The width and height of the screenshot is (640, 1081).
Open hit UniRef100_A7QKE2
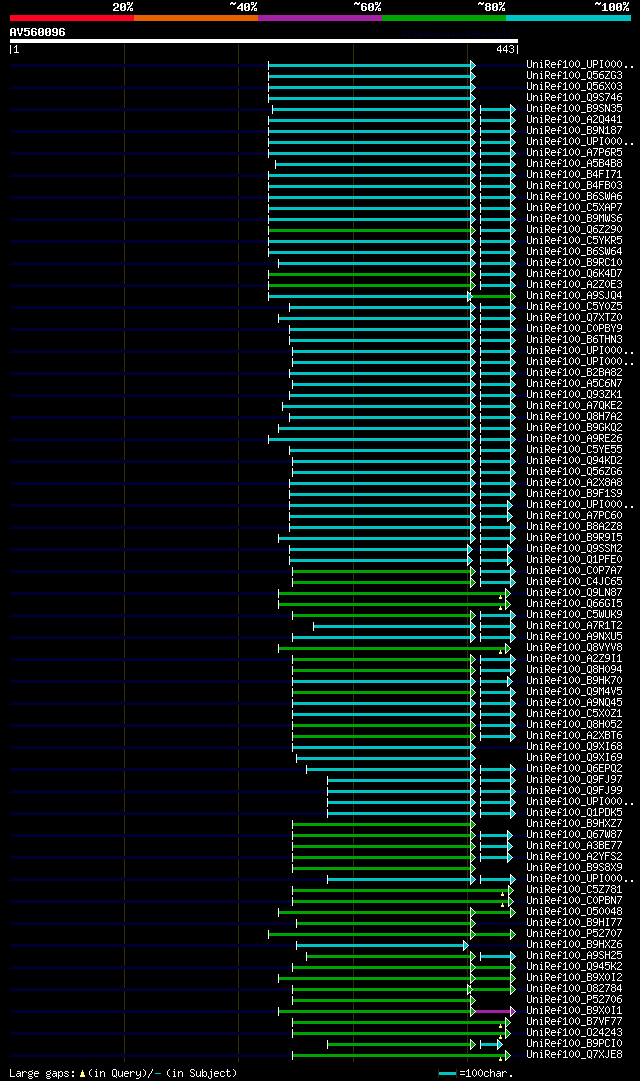574,407
